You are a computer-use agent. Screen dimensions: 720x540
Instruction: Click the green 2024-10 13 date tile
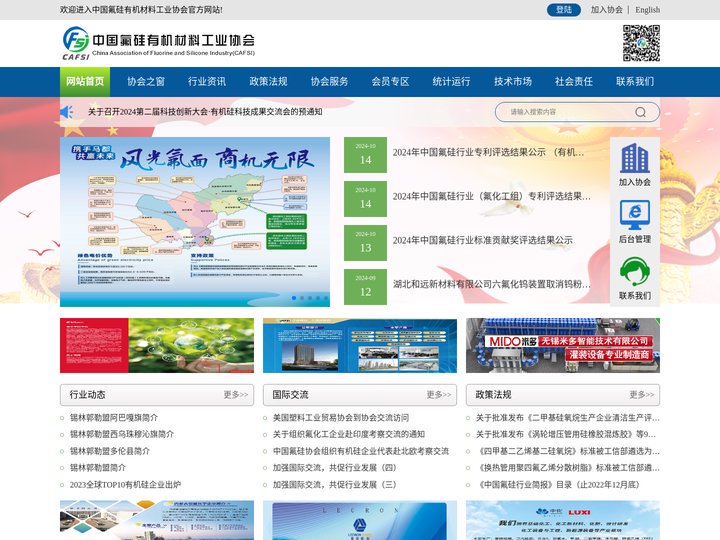tap(366, 243)
